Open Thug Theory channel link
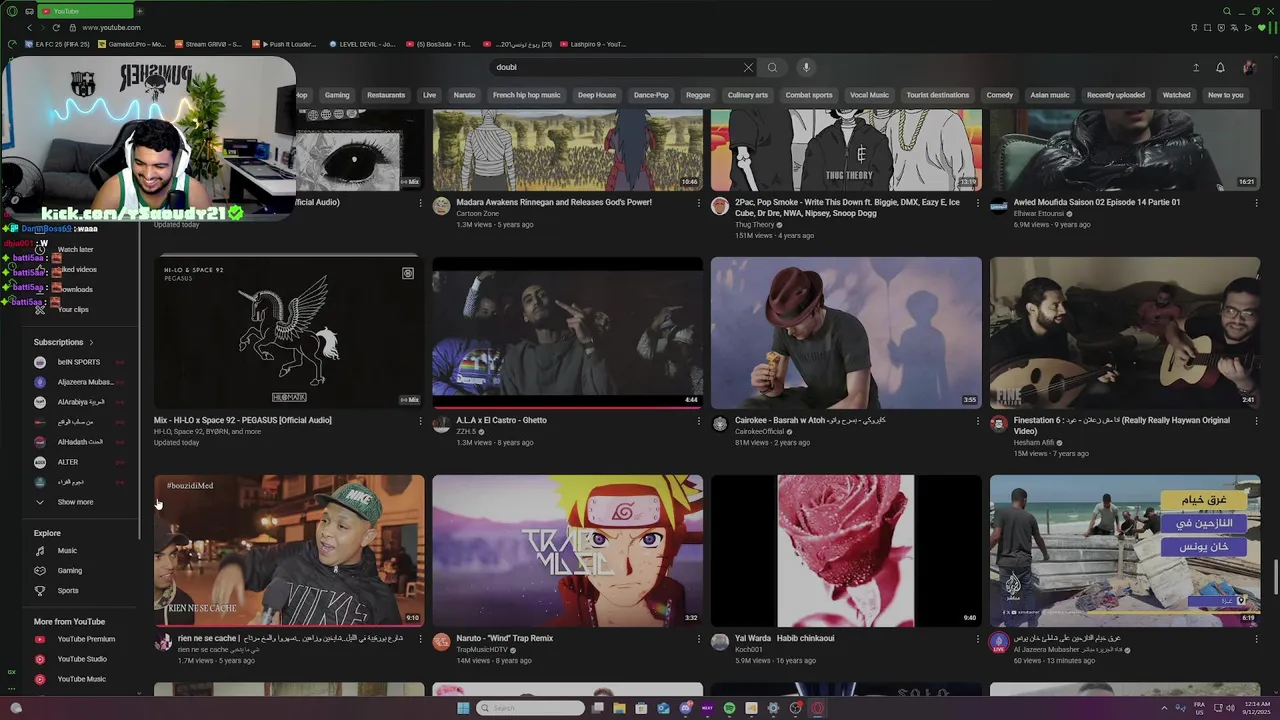Screen dimensions: 1280x720 click(x=754, y=224)
